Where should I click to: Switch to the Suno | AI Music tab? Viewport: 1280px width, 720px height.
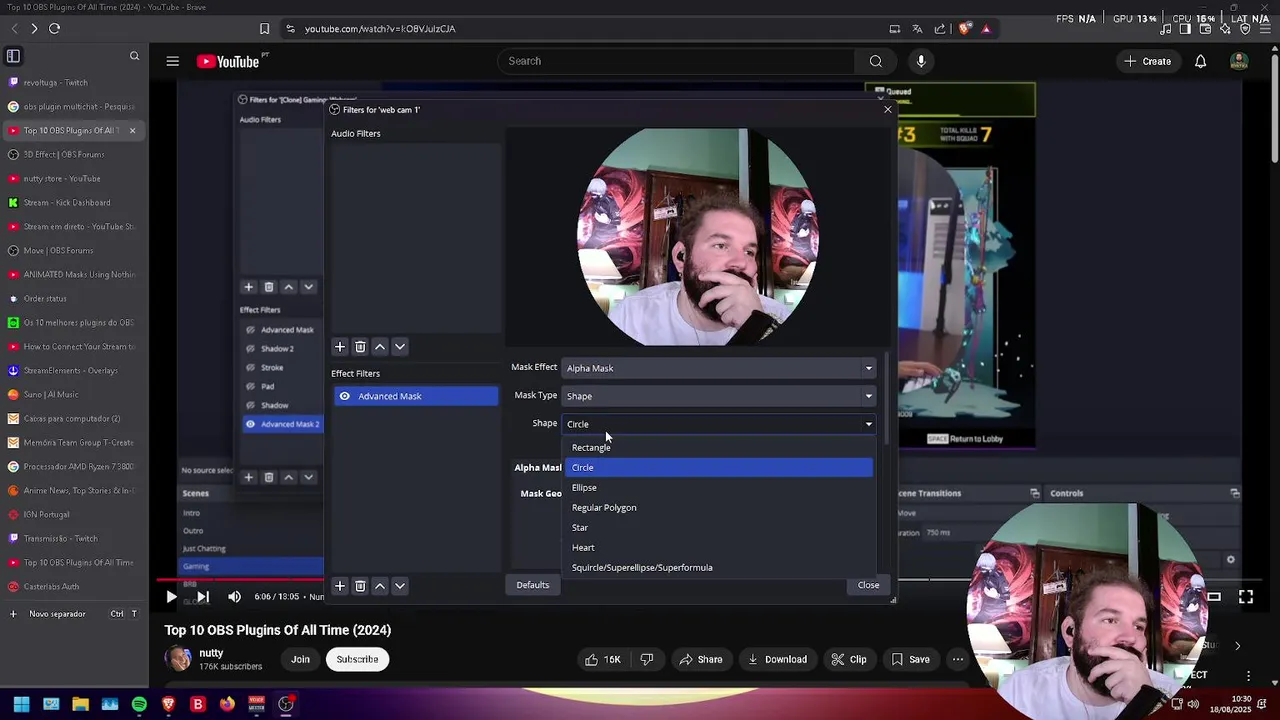coord(72,395)
